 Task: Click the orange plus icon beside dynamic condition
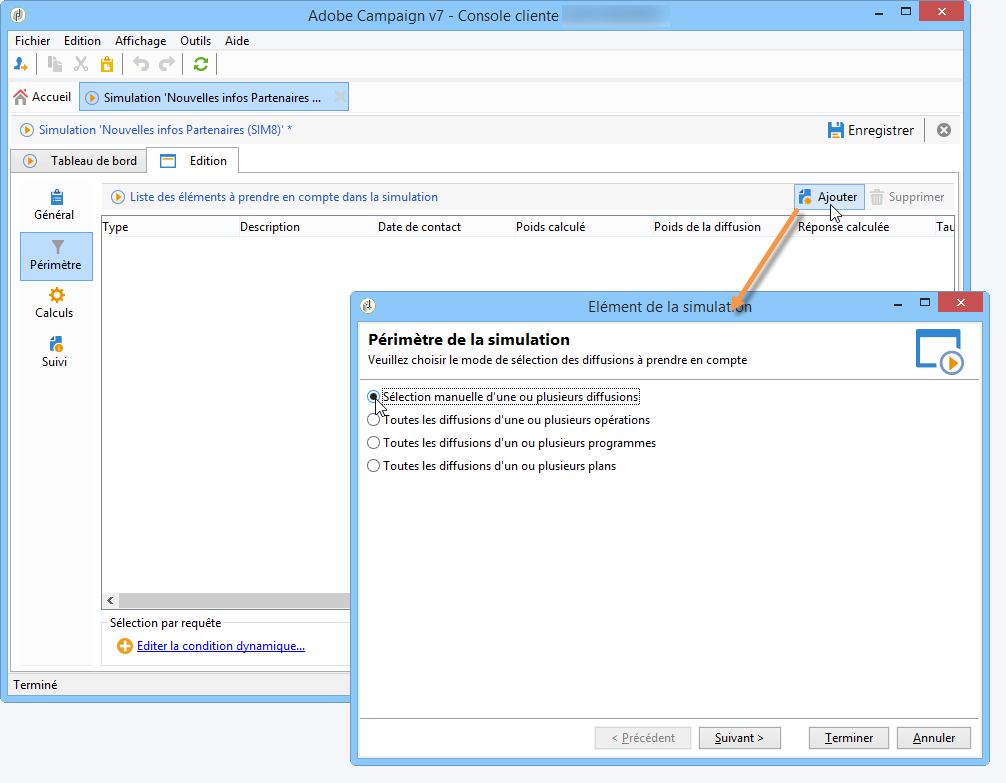(124, 646)
